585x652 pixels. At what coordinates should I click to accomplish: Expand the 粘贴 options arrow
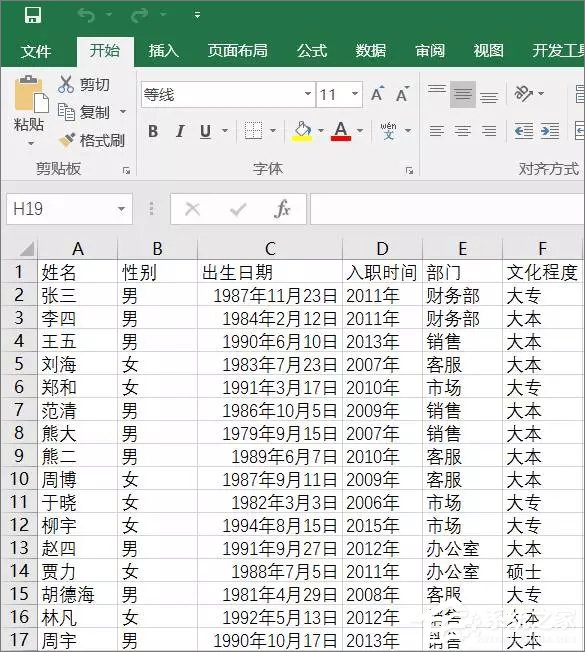click(30, 143)
